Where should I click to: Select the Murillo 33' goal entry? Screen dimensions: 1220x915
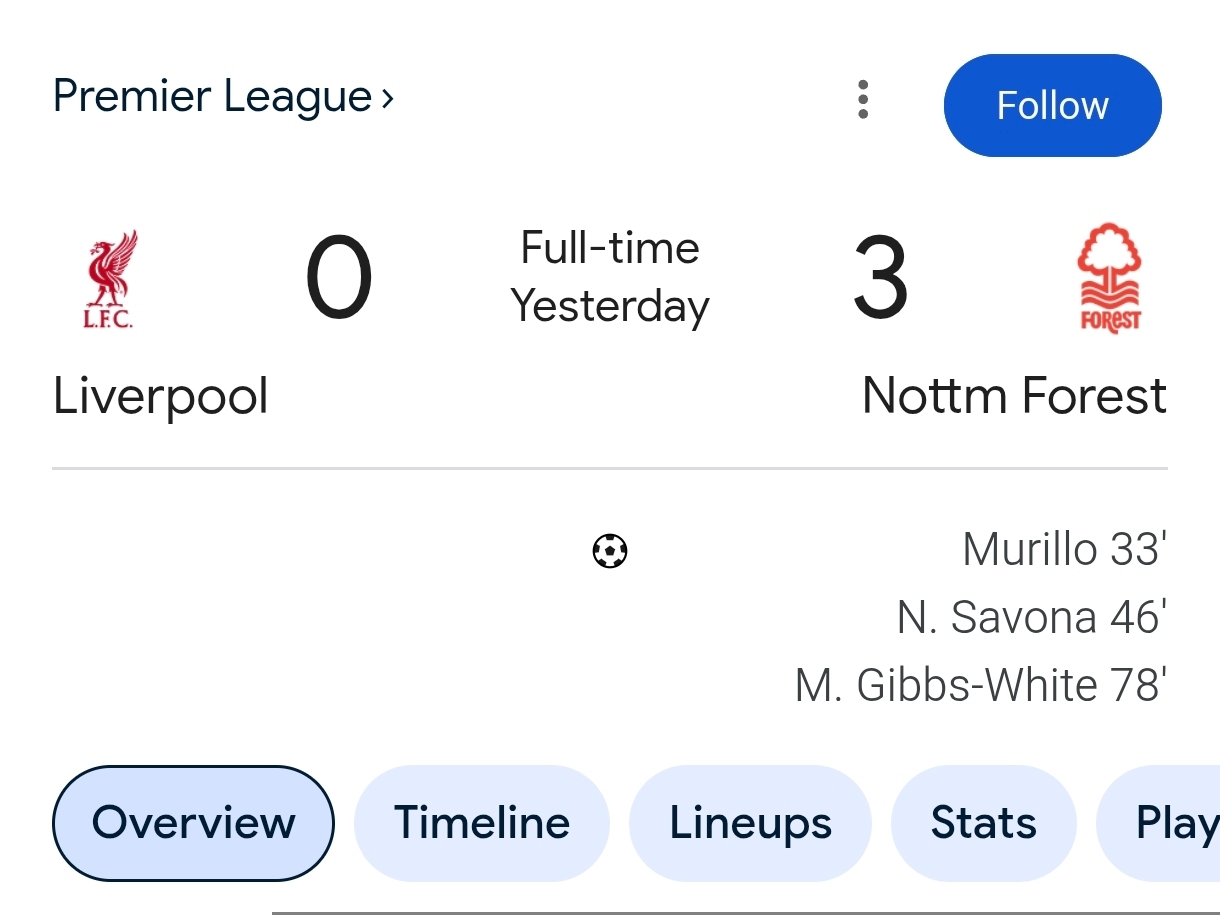[1064, 549]
